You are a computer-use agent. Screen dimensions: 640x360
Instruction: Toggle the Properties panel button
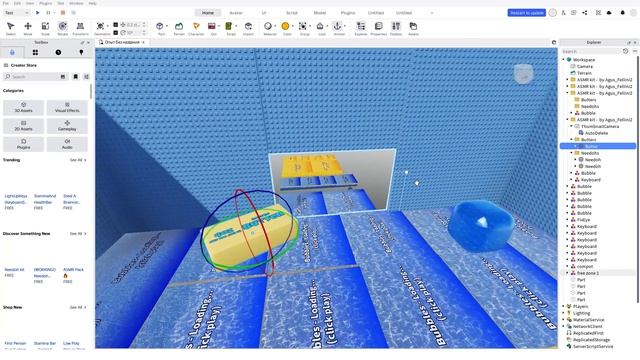click(x=378, y=28)
